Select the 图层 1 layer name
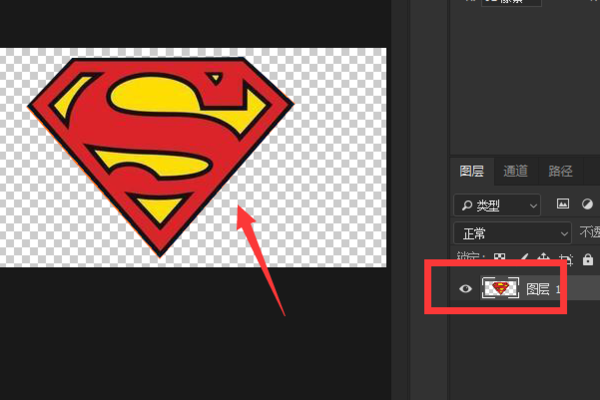Viewport: 600px width, 400px height. 543,289
